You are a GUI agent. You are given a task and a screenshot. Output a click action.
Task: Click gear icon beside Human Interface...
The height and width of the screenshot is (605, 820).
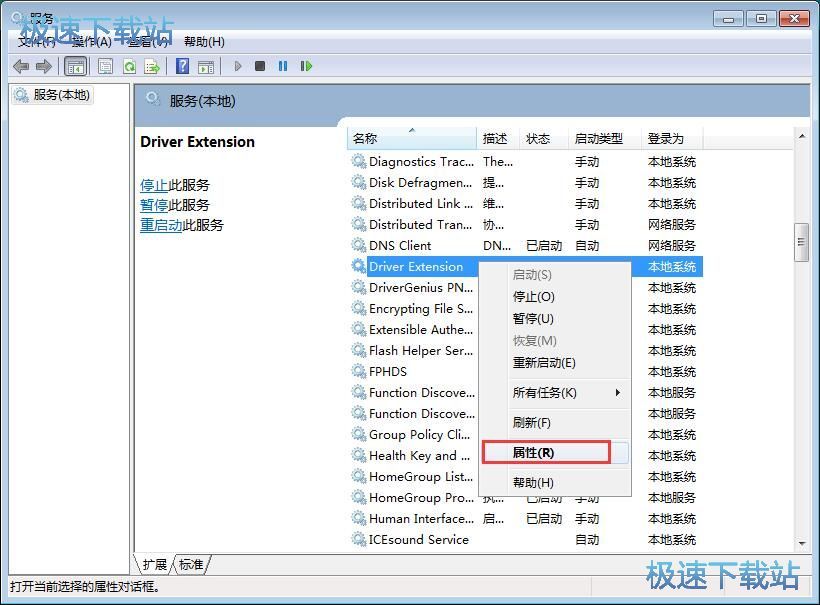pyautogui.click(x=358, y=518)
